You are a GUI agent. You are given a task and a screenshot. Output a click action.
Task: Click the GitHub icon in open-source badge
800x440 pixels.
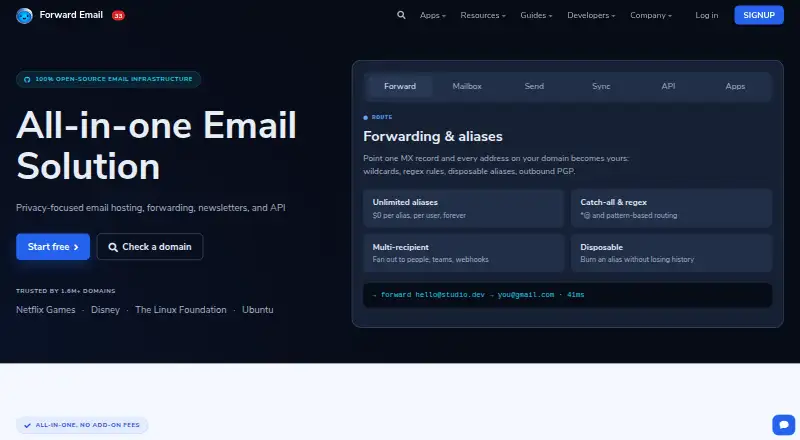tap(27, 80)
